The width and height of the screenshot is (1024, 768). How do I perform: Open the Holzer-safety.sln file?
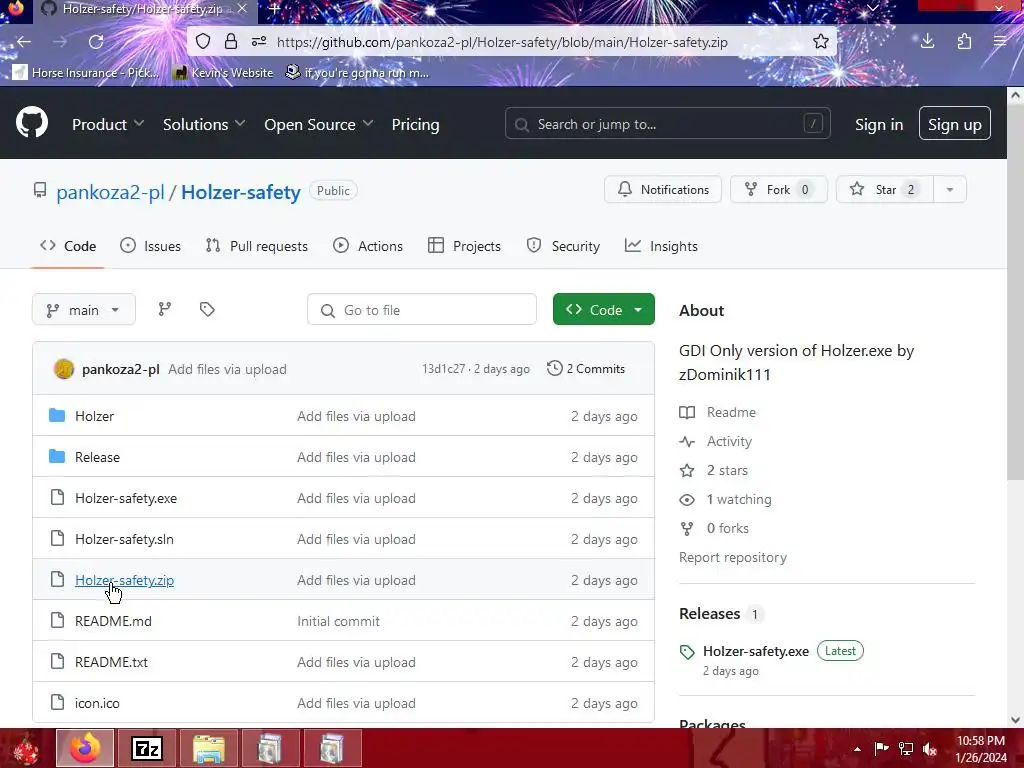tap(124, 539)
